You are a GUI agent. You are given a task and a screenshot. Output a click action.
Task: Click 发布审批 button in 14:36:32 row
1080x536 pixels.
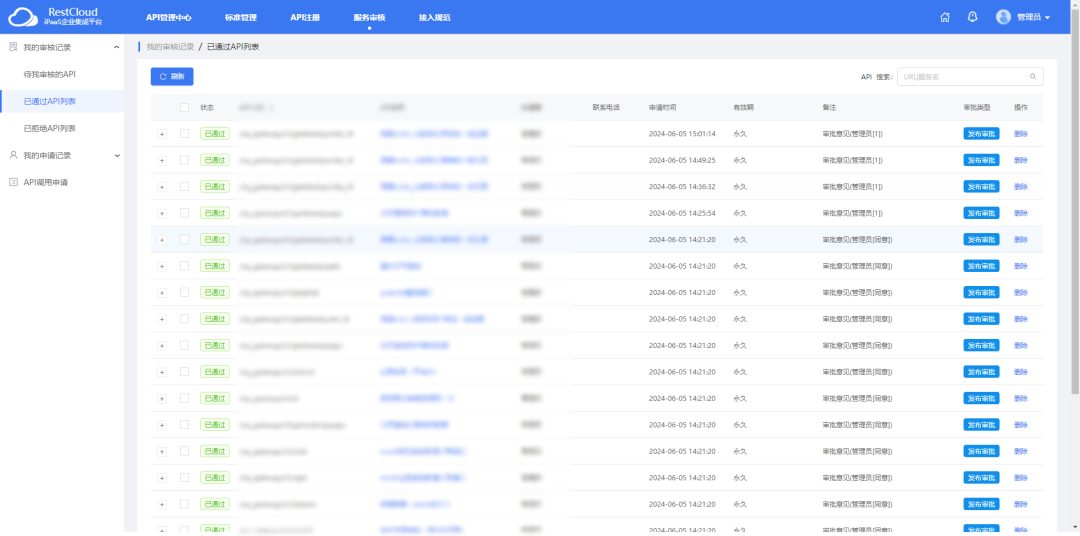[981, 187]
